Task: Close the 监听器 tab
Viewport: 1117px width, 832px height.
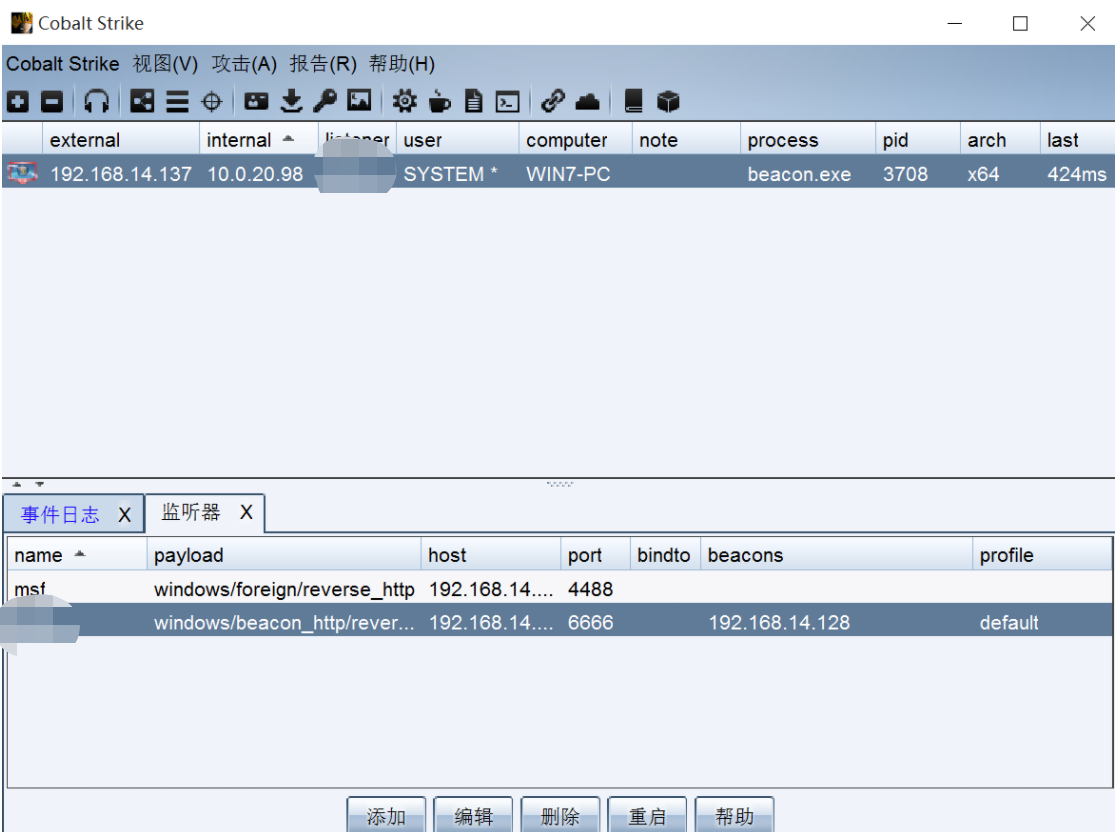Action: (246, 513)
